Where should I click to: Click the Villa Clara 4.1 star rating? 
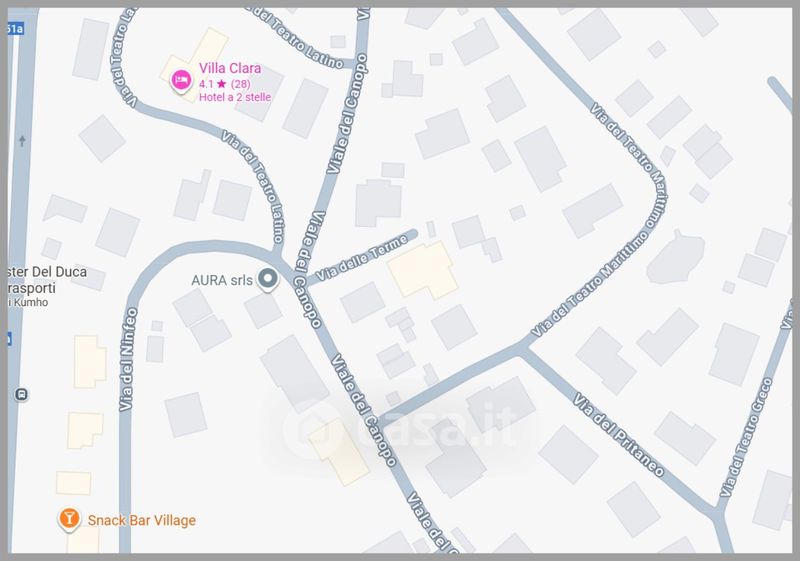(x=224, y=84)
